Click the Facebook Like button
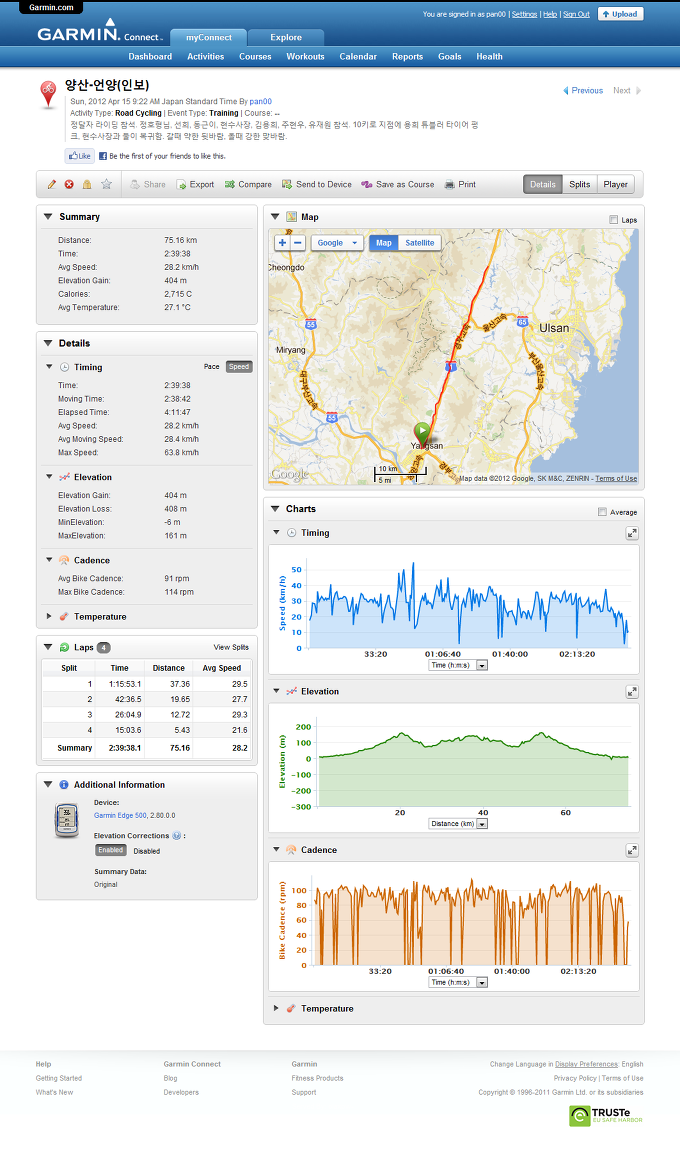The image size is (680, 1149). (79, 156)
